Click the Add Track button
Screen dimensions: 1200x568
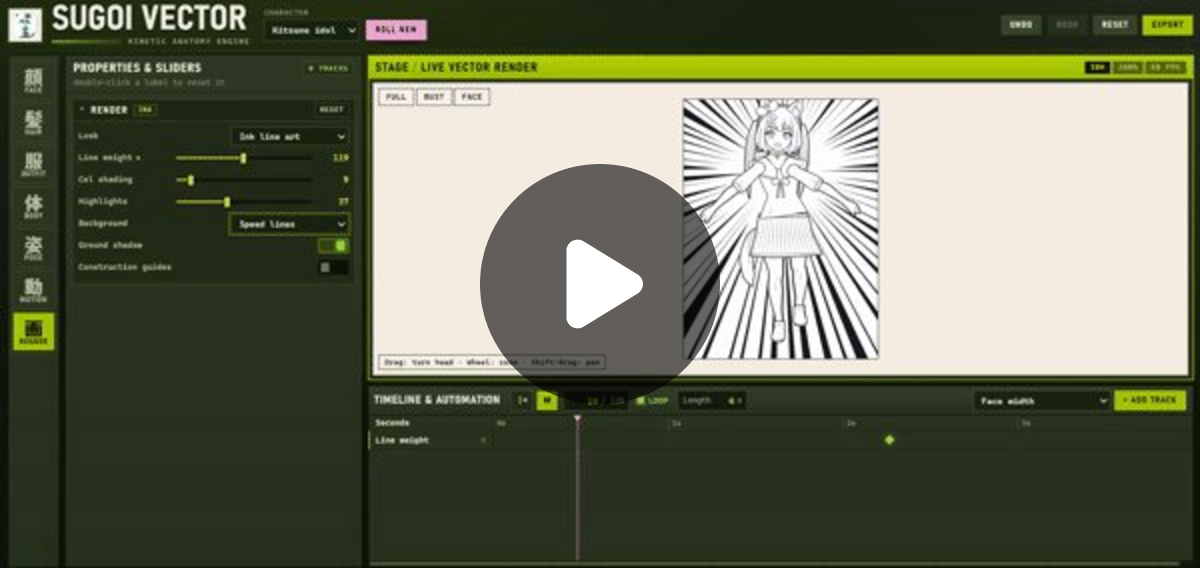pos(1150,401)
